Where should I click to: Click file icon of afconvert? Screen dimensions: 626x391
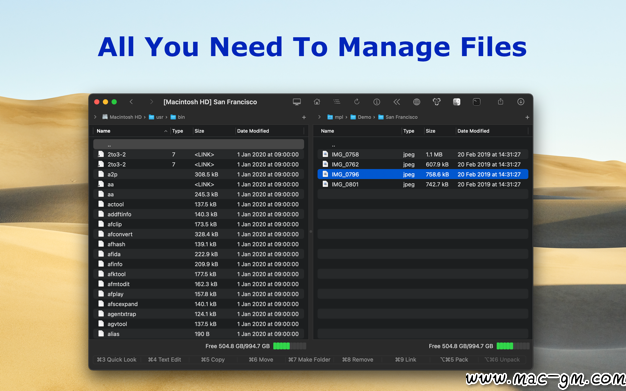click(x=101, y=234)
